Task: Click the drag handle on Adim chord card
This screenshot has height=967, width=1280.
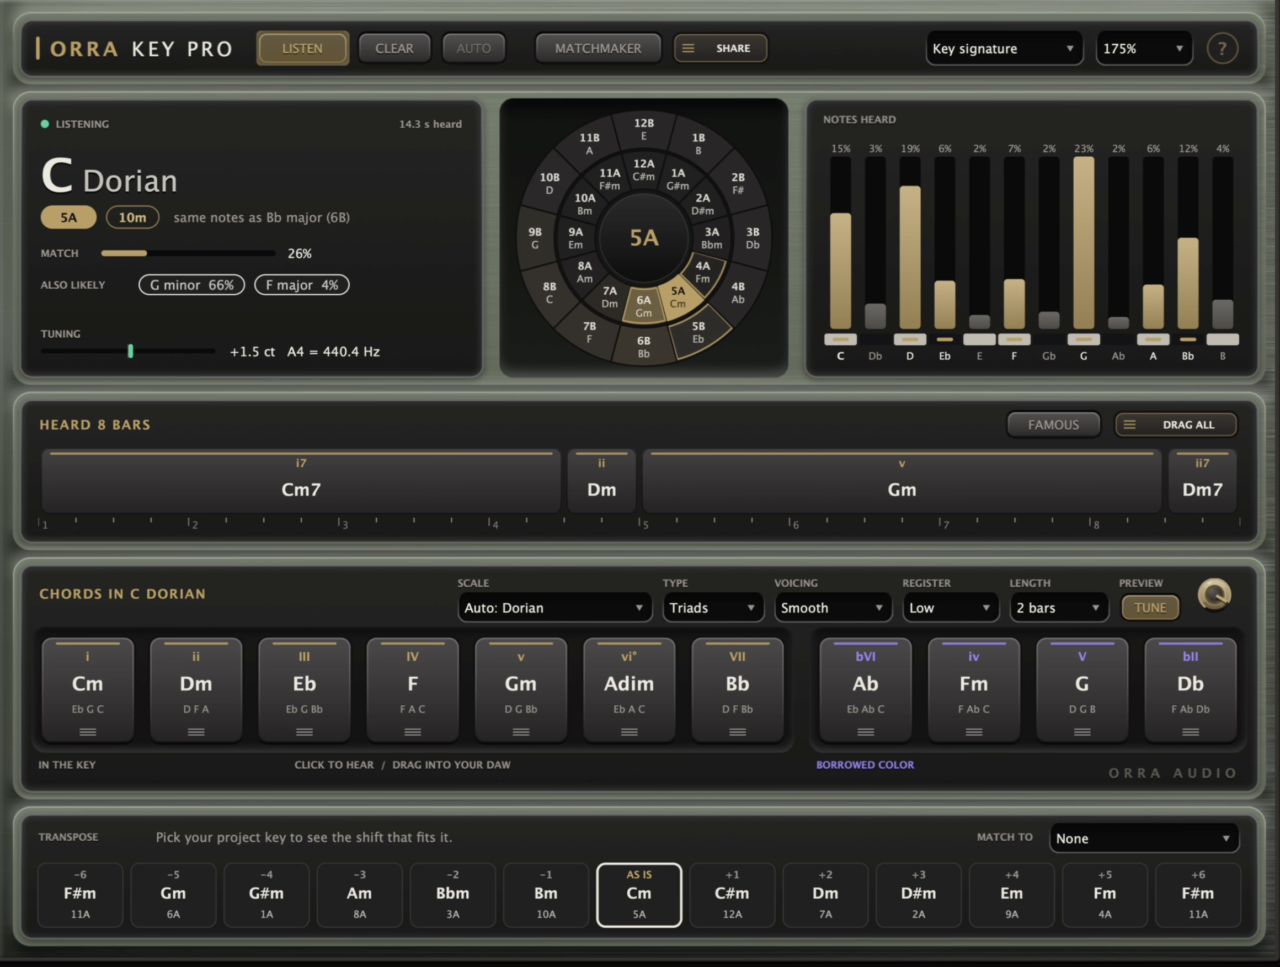Action: tap(629, 732)
